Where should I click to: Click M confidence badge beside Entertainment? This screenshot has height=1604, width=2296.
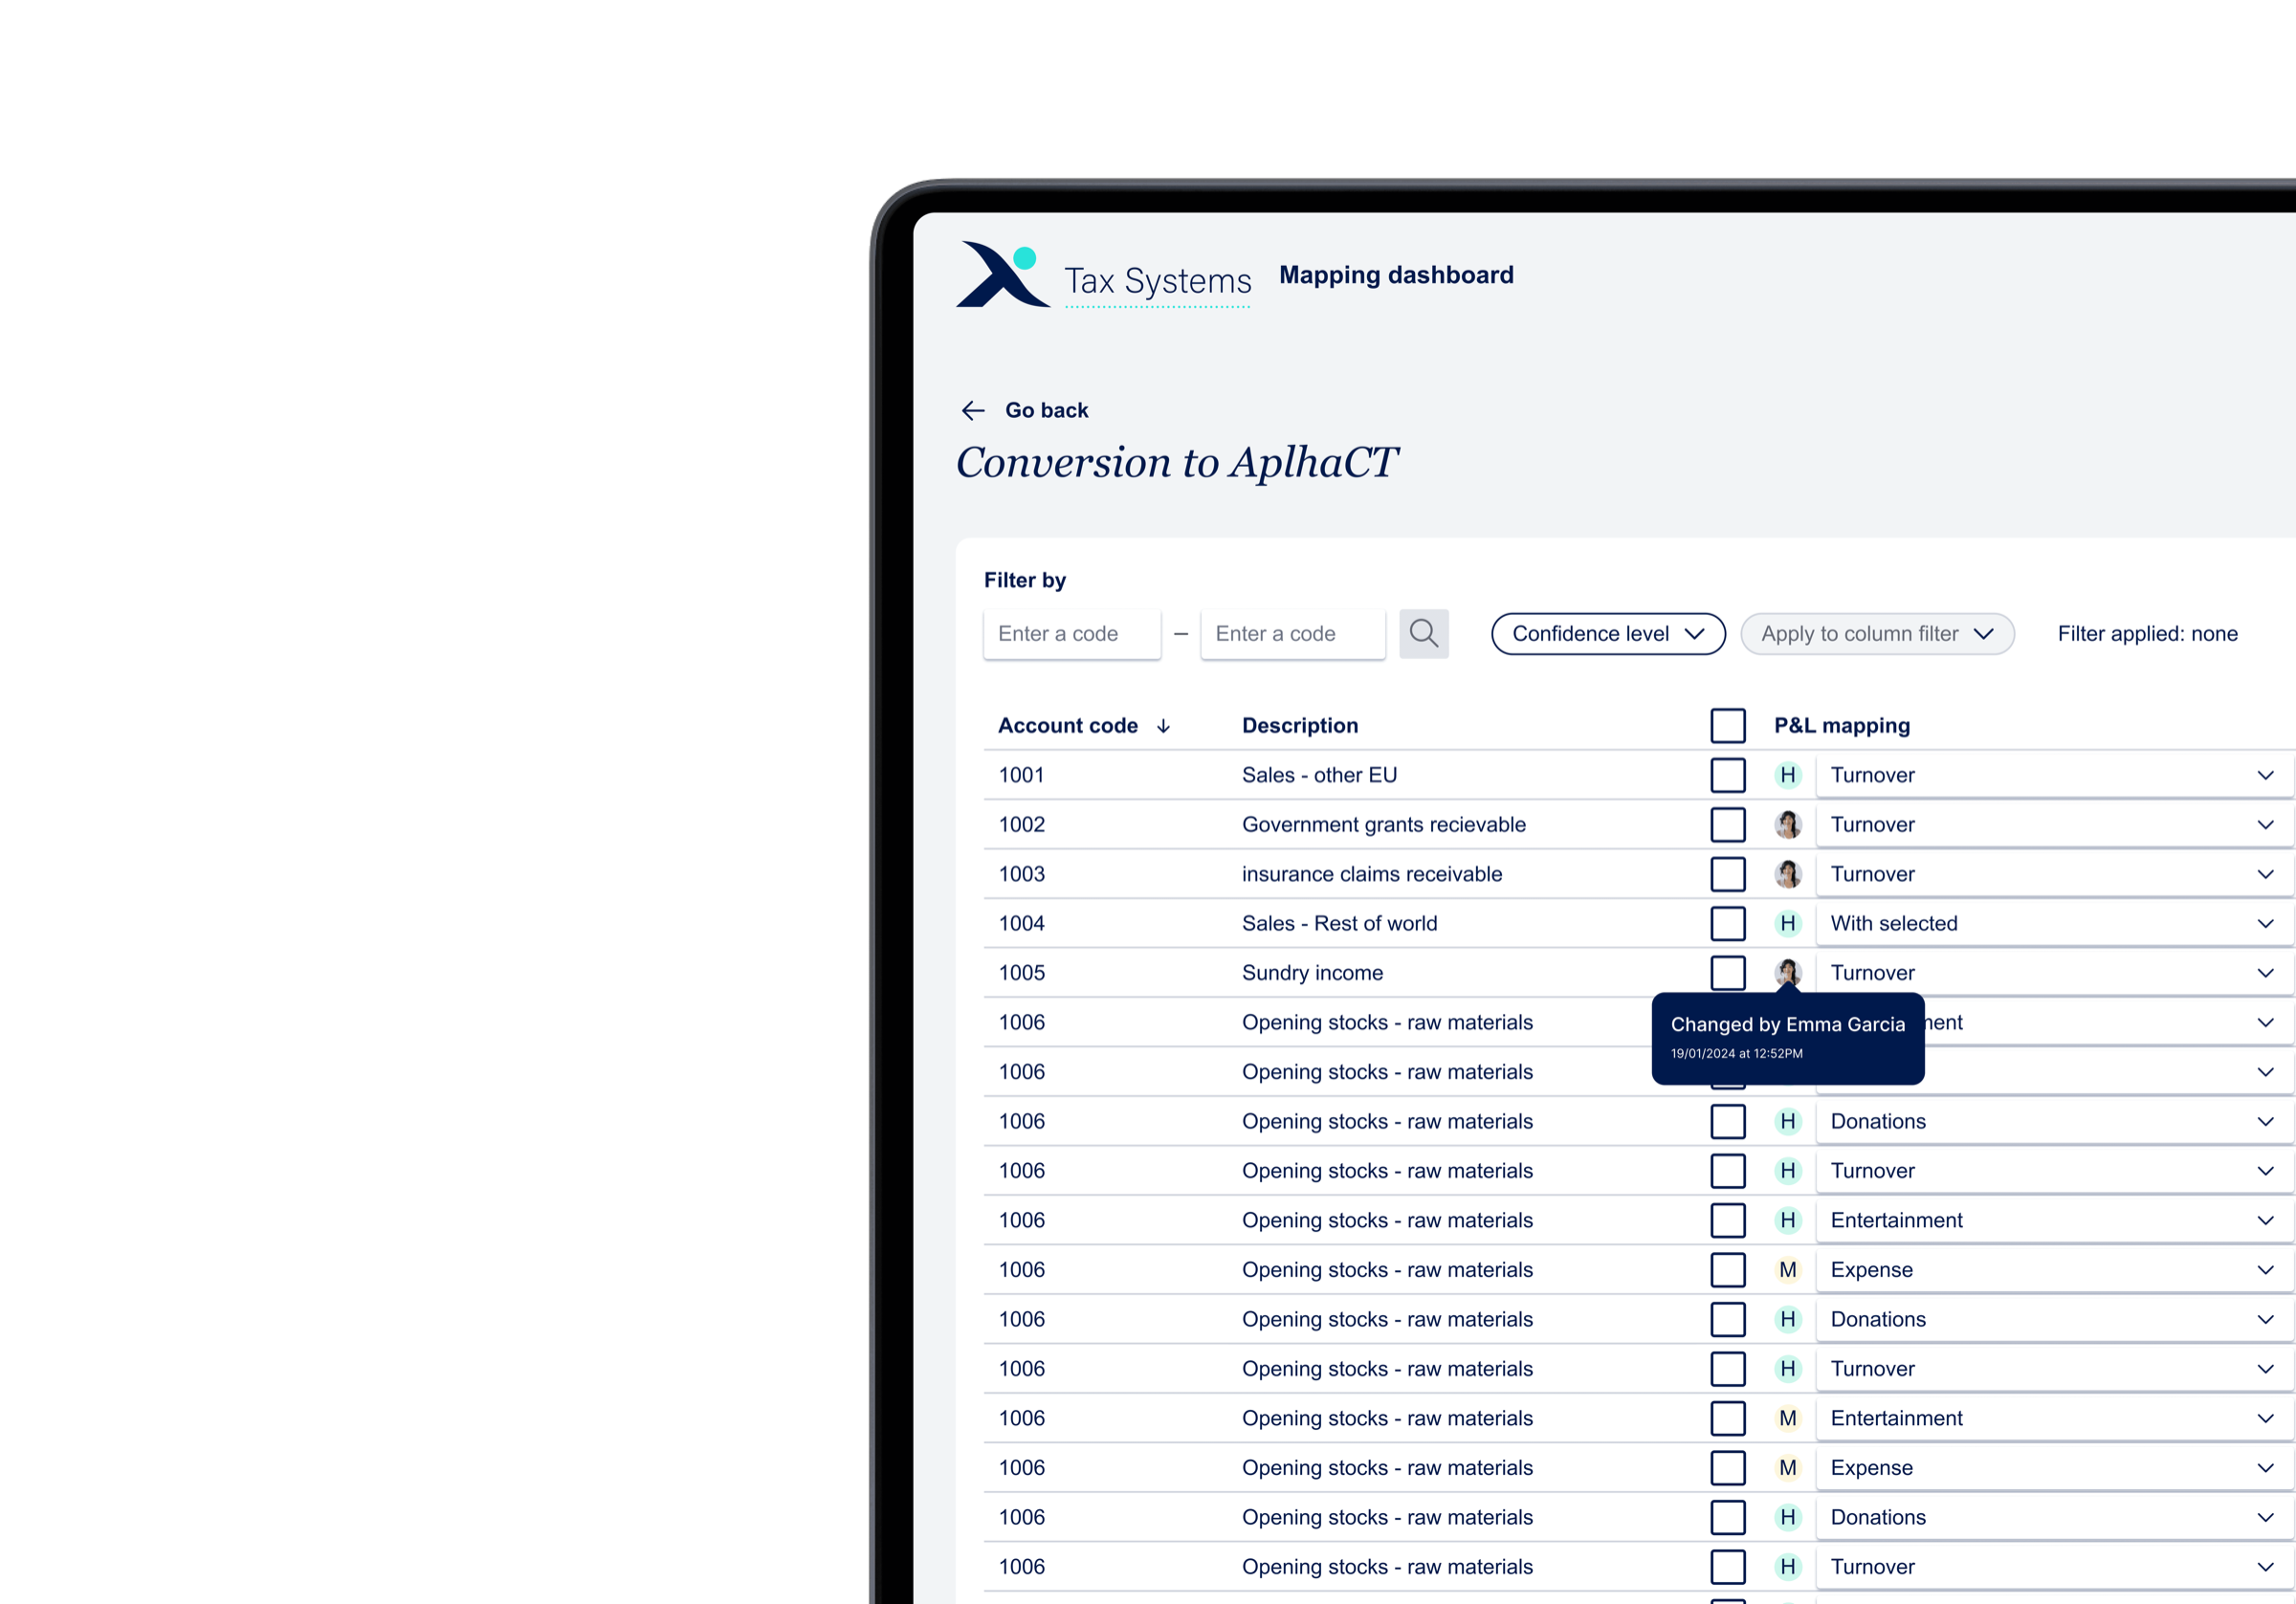[1787, 1418]
